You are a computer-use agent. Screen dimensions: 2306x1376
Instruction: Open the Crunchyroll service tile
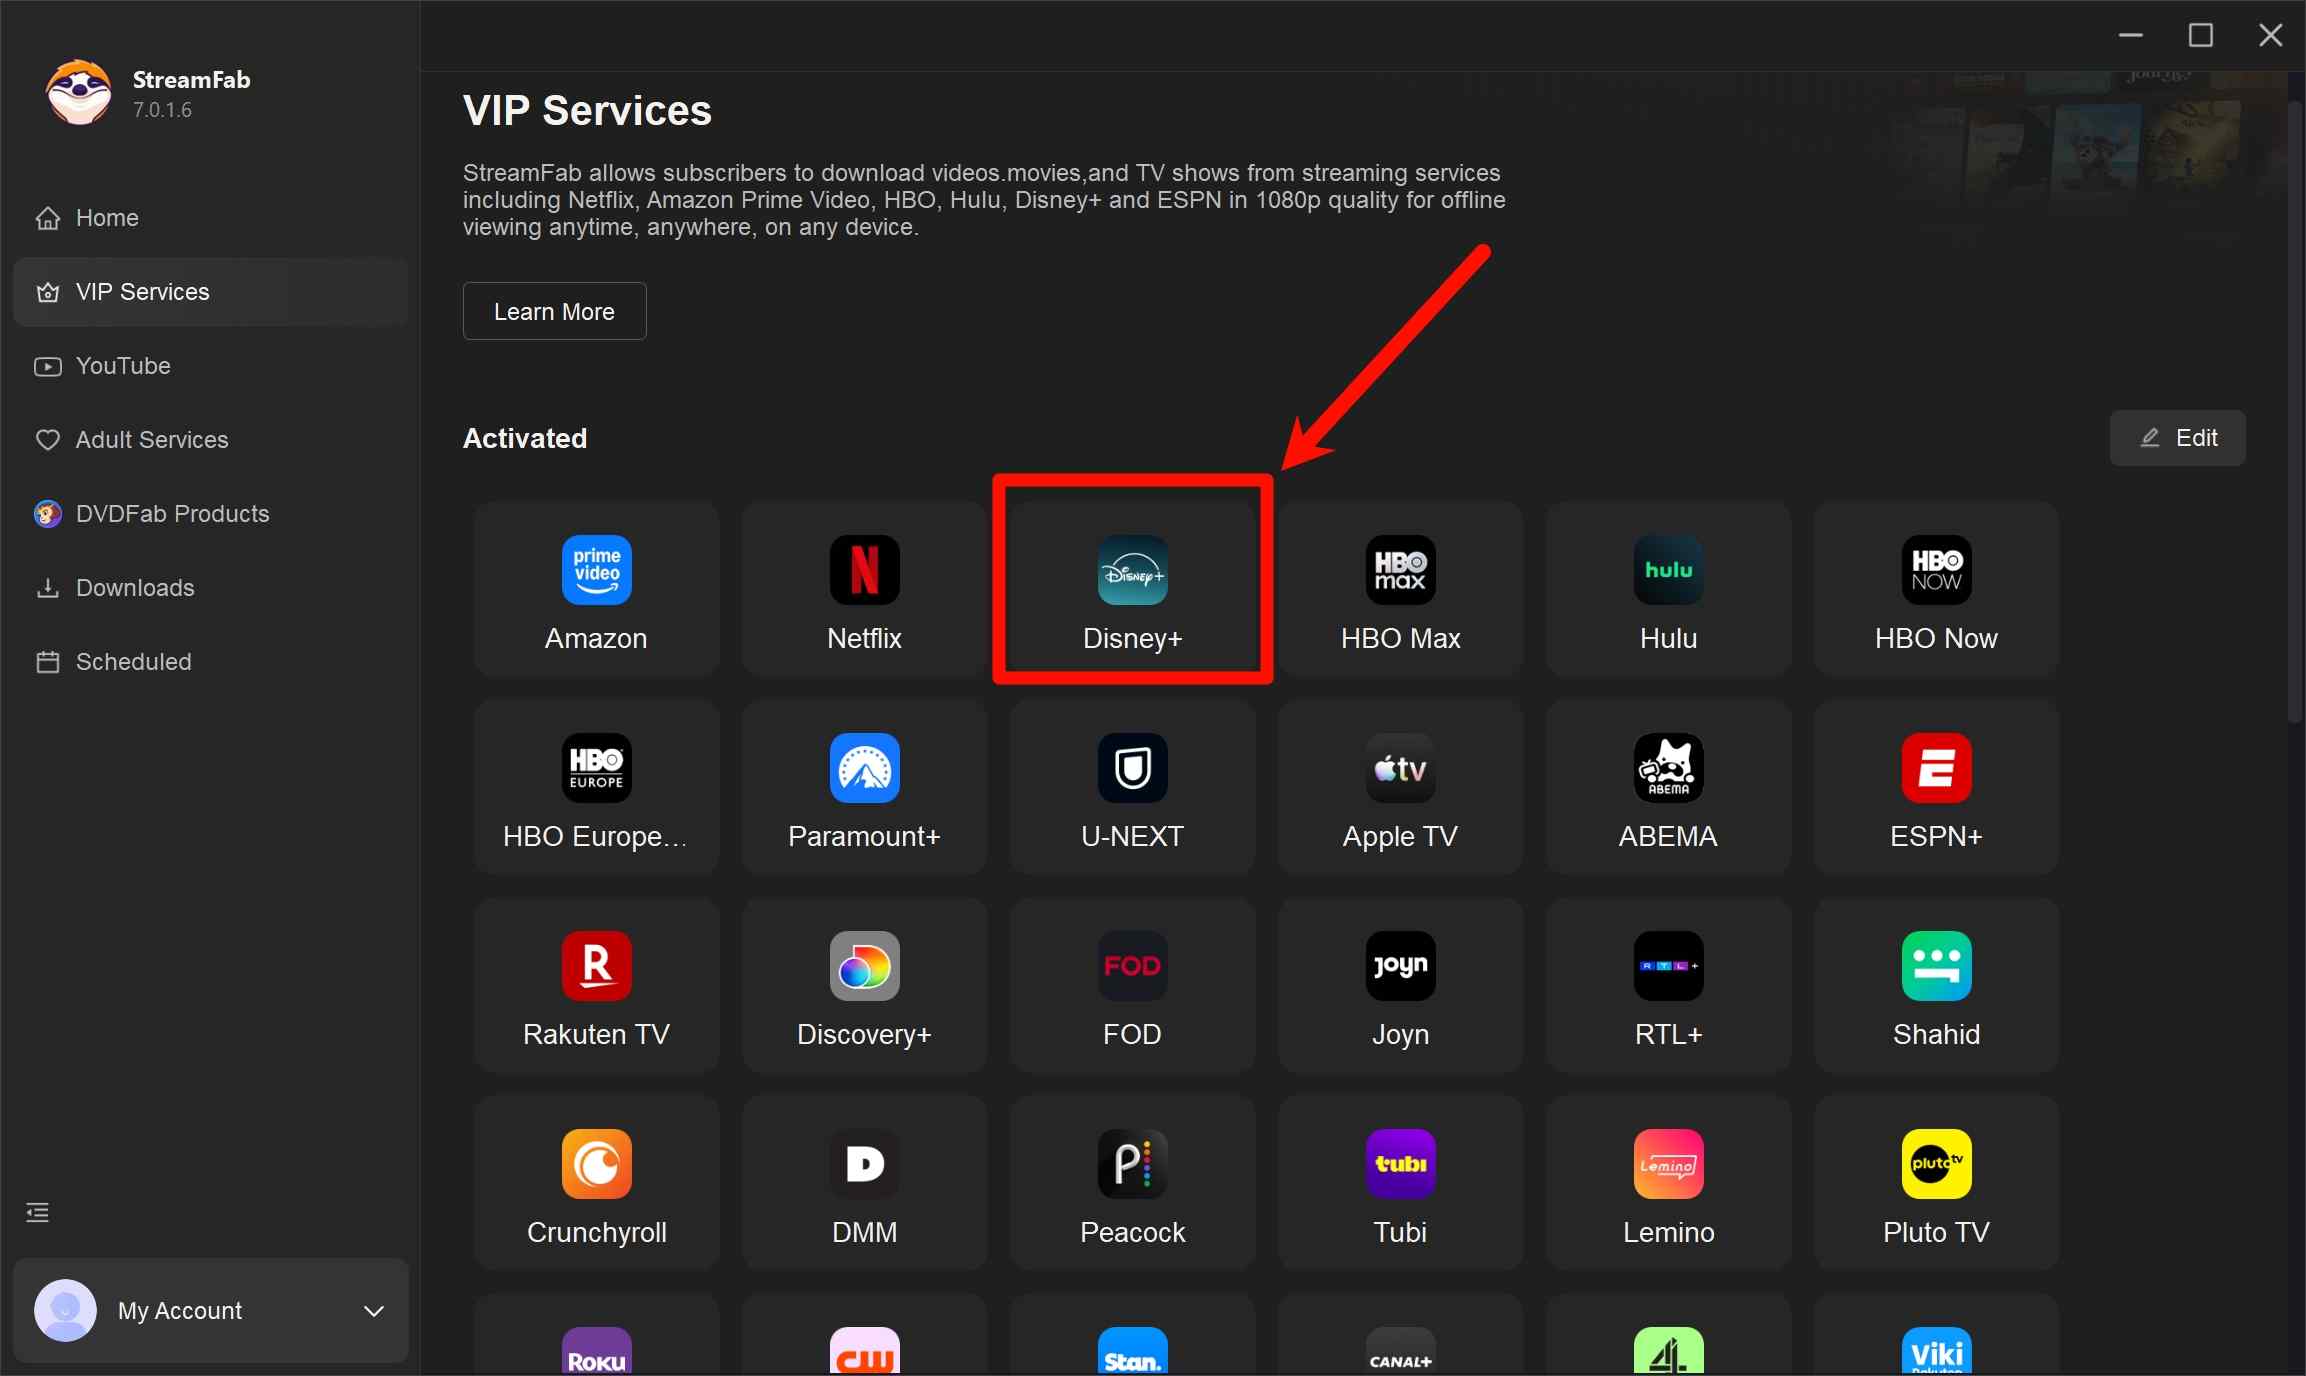595,1184
